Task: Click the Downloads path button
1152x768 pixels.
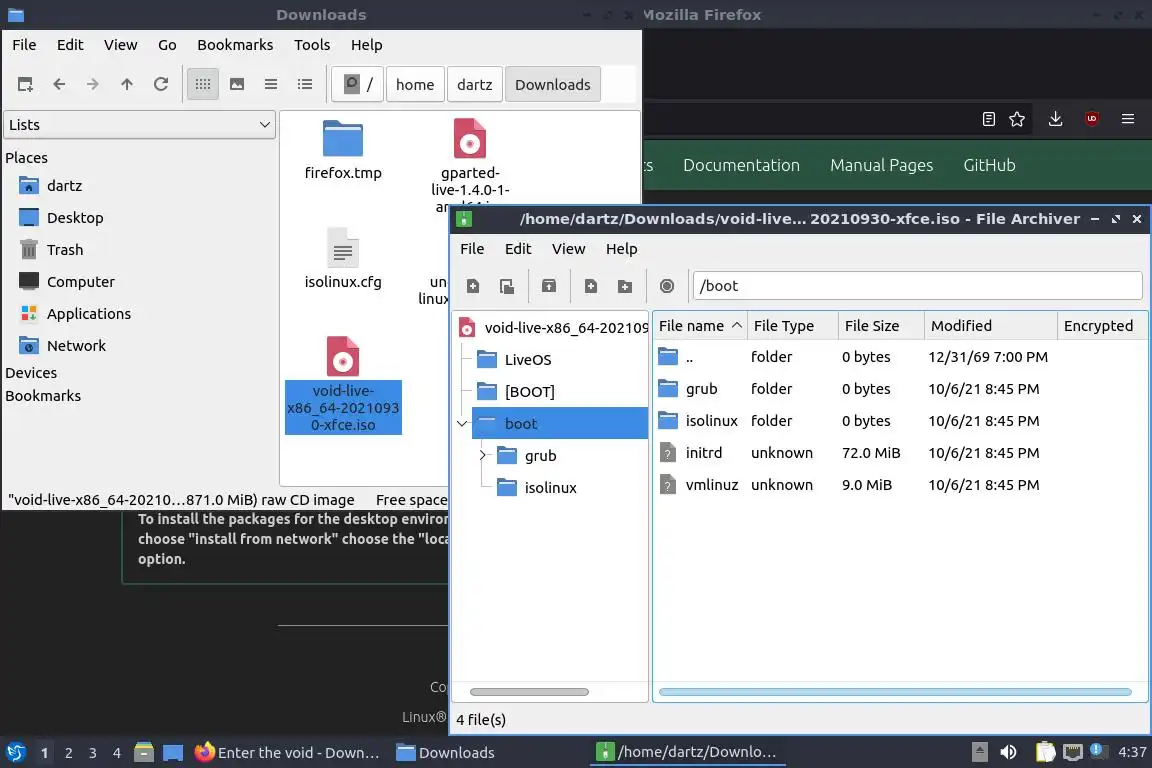Action: click(x=552, y=85)
